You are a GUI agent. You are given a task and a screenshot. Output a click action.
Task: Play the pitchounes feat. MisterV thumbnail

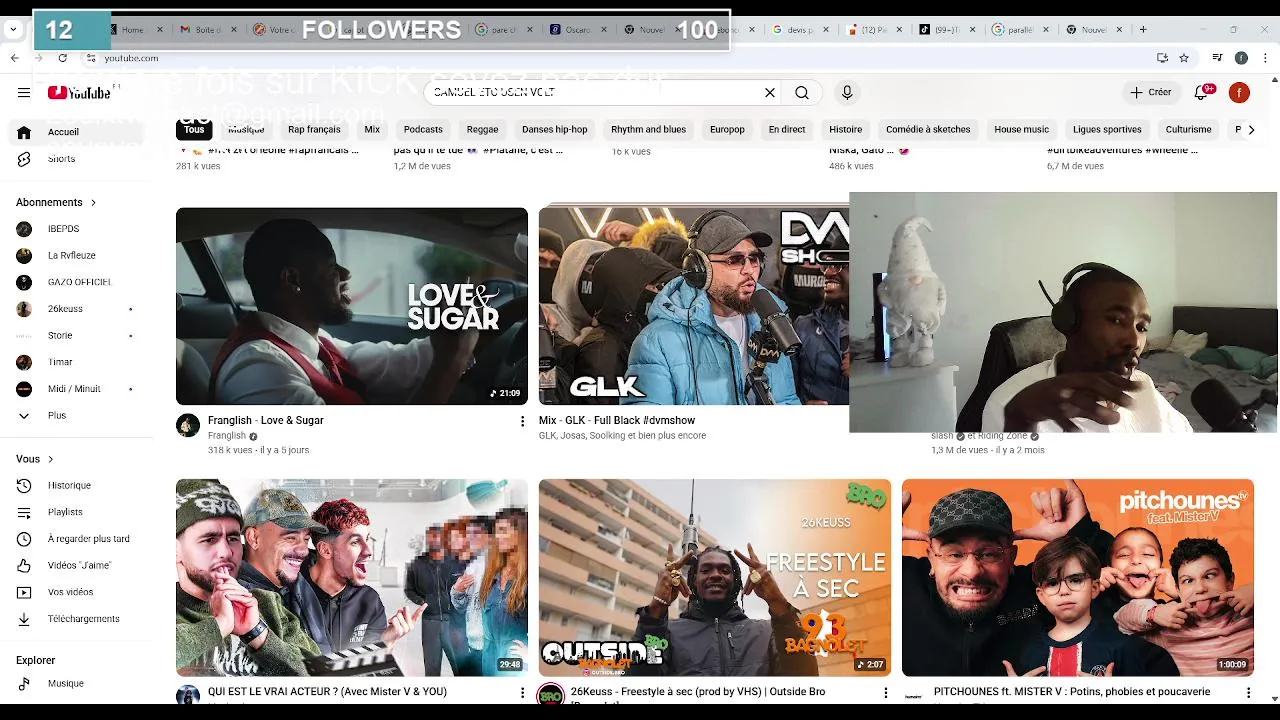[1078, 577]
